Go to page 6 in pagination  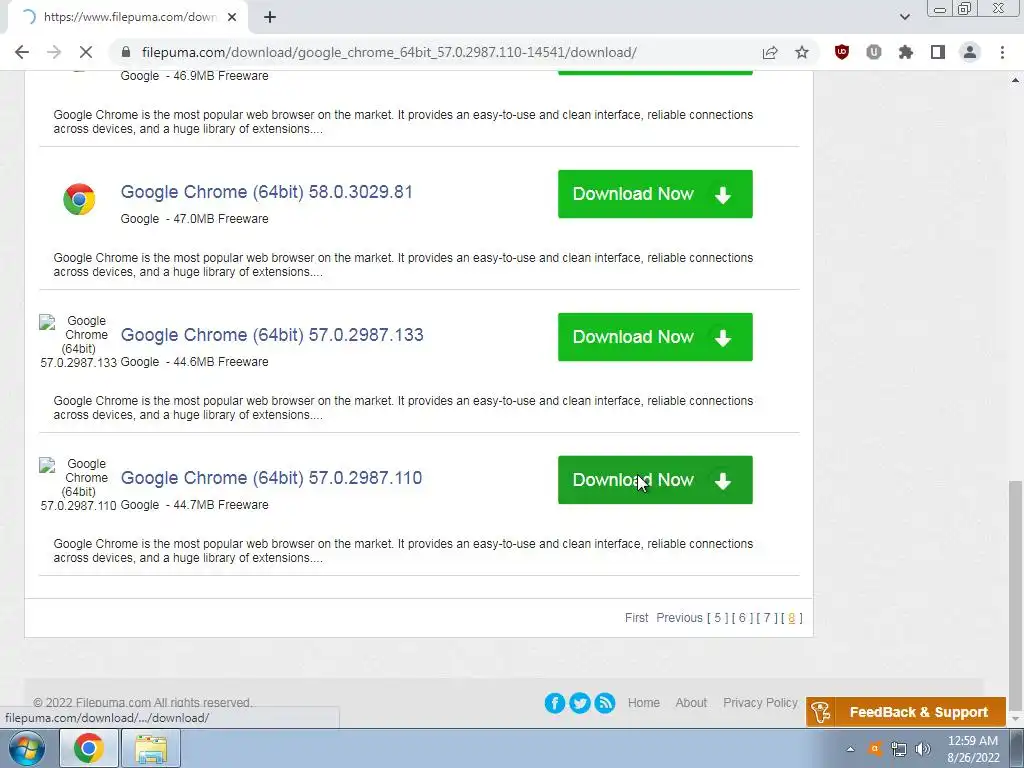coord(742,618)
